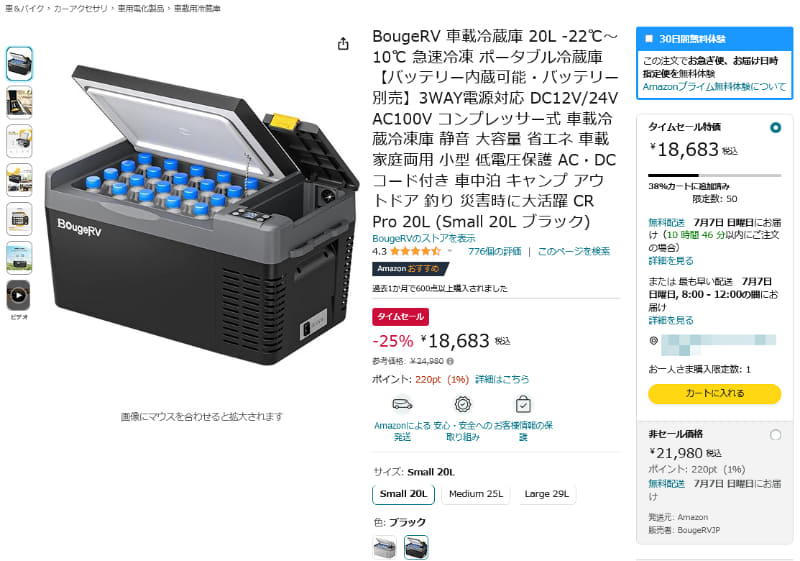
Task: Choose the Large 29L size option
Action: pos(546,494)
